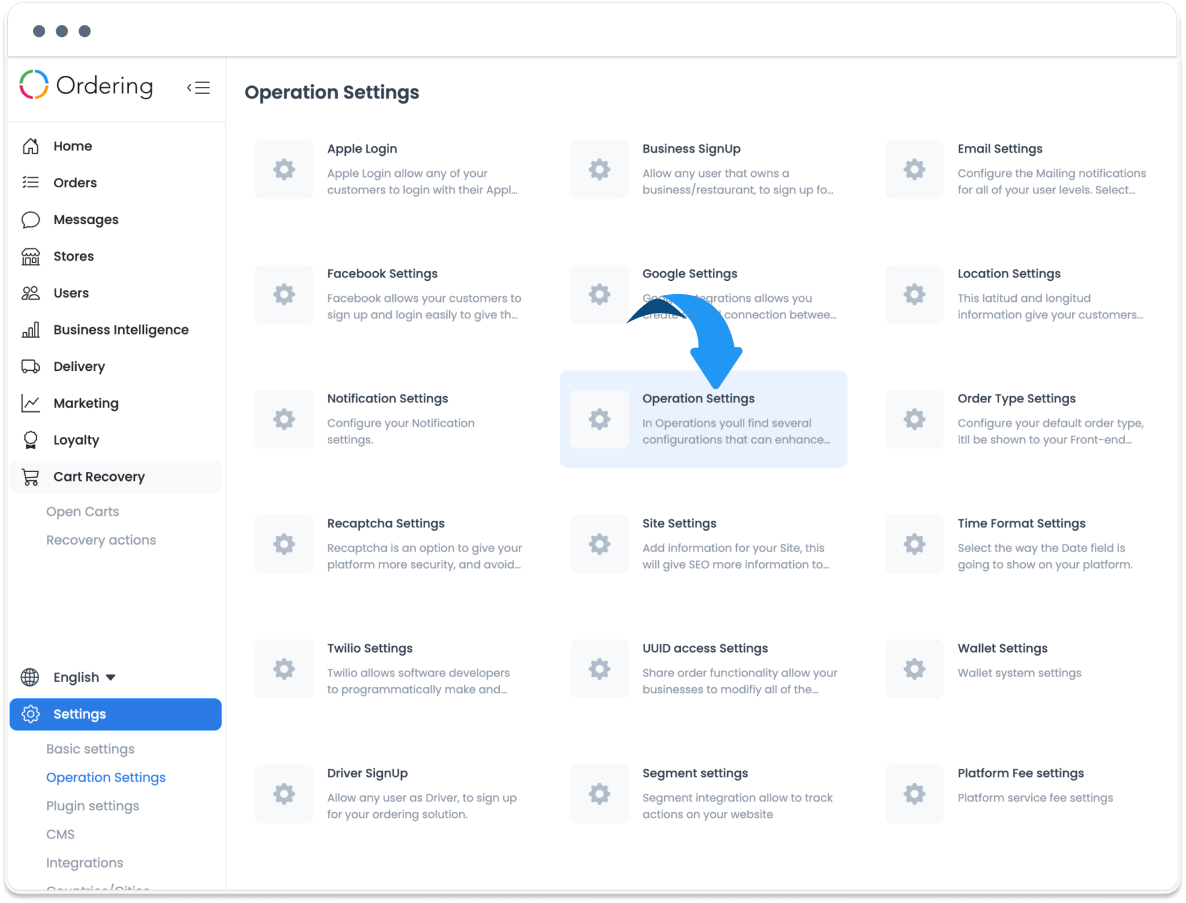This screenshot has height=903, width=1186.
Task: Open the Business SignUp settings title
Action: coord(691,149)
